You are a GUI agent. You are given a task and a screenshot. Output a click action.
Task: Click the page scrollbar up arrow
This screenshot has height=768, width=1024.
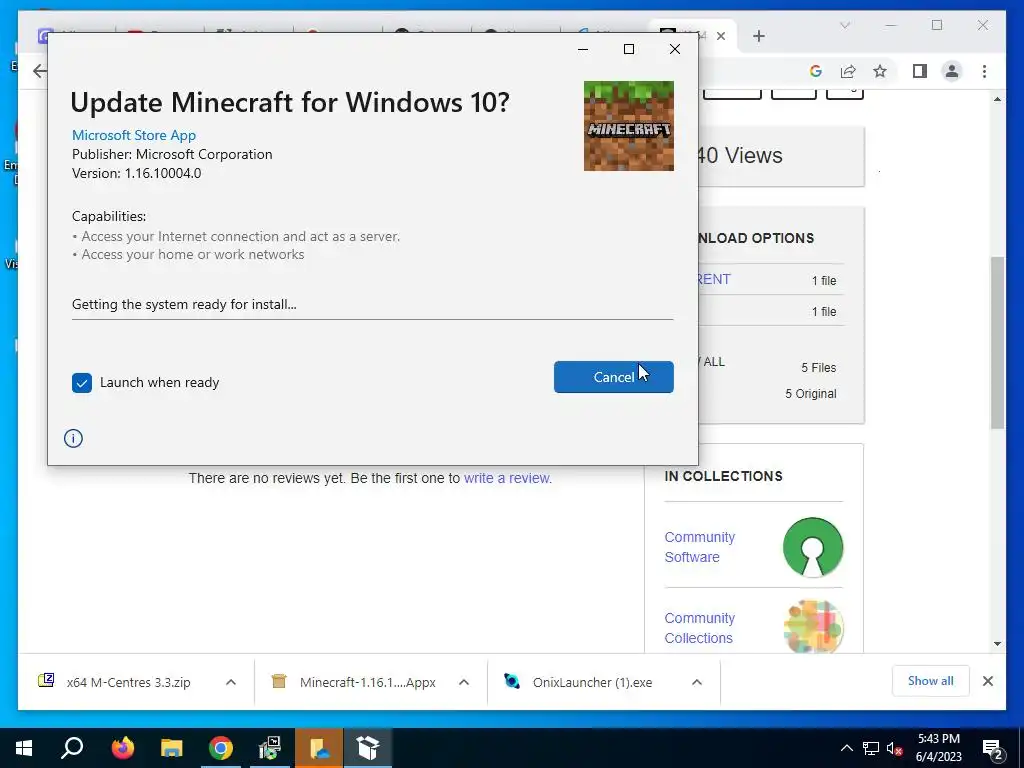(x=997, y=99)
